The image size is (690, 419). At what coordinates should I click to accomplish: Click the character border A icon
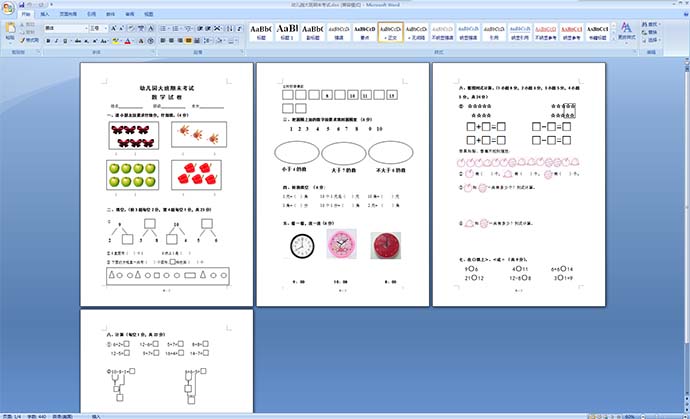[x=151, y=28]
